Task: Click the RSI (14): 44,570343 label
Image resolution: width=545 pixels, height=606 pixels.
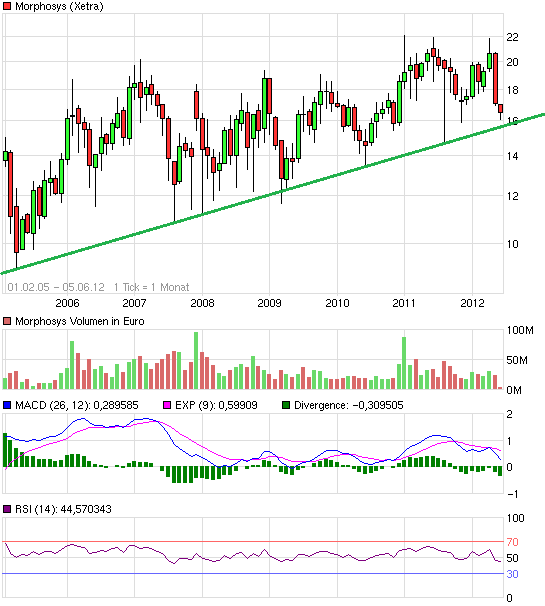Action: tap(63, 509)
